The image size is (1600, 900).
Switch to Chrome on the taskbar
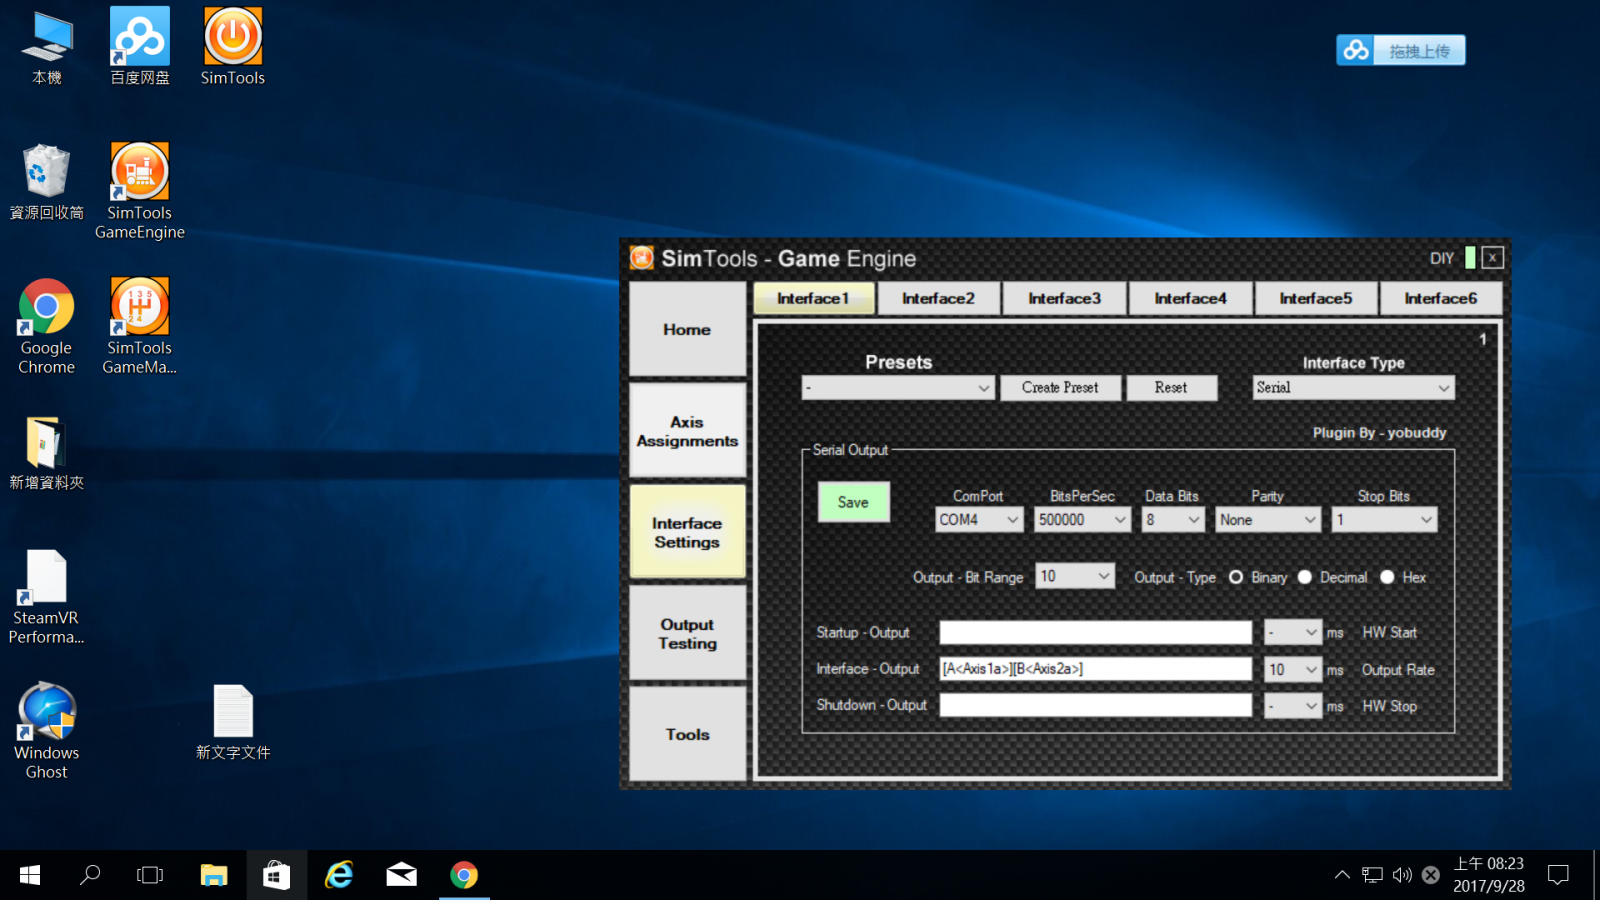pyautogui.click(x=464, y=875)
